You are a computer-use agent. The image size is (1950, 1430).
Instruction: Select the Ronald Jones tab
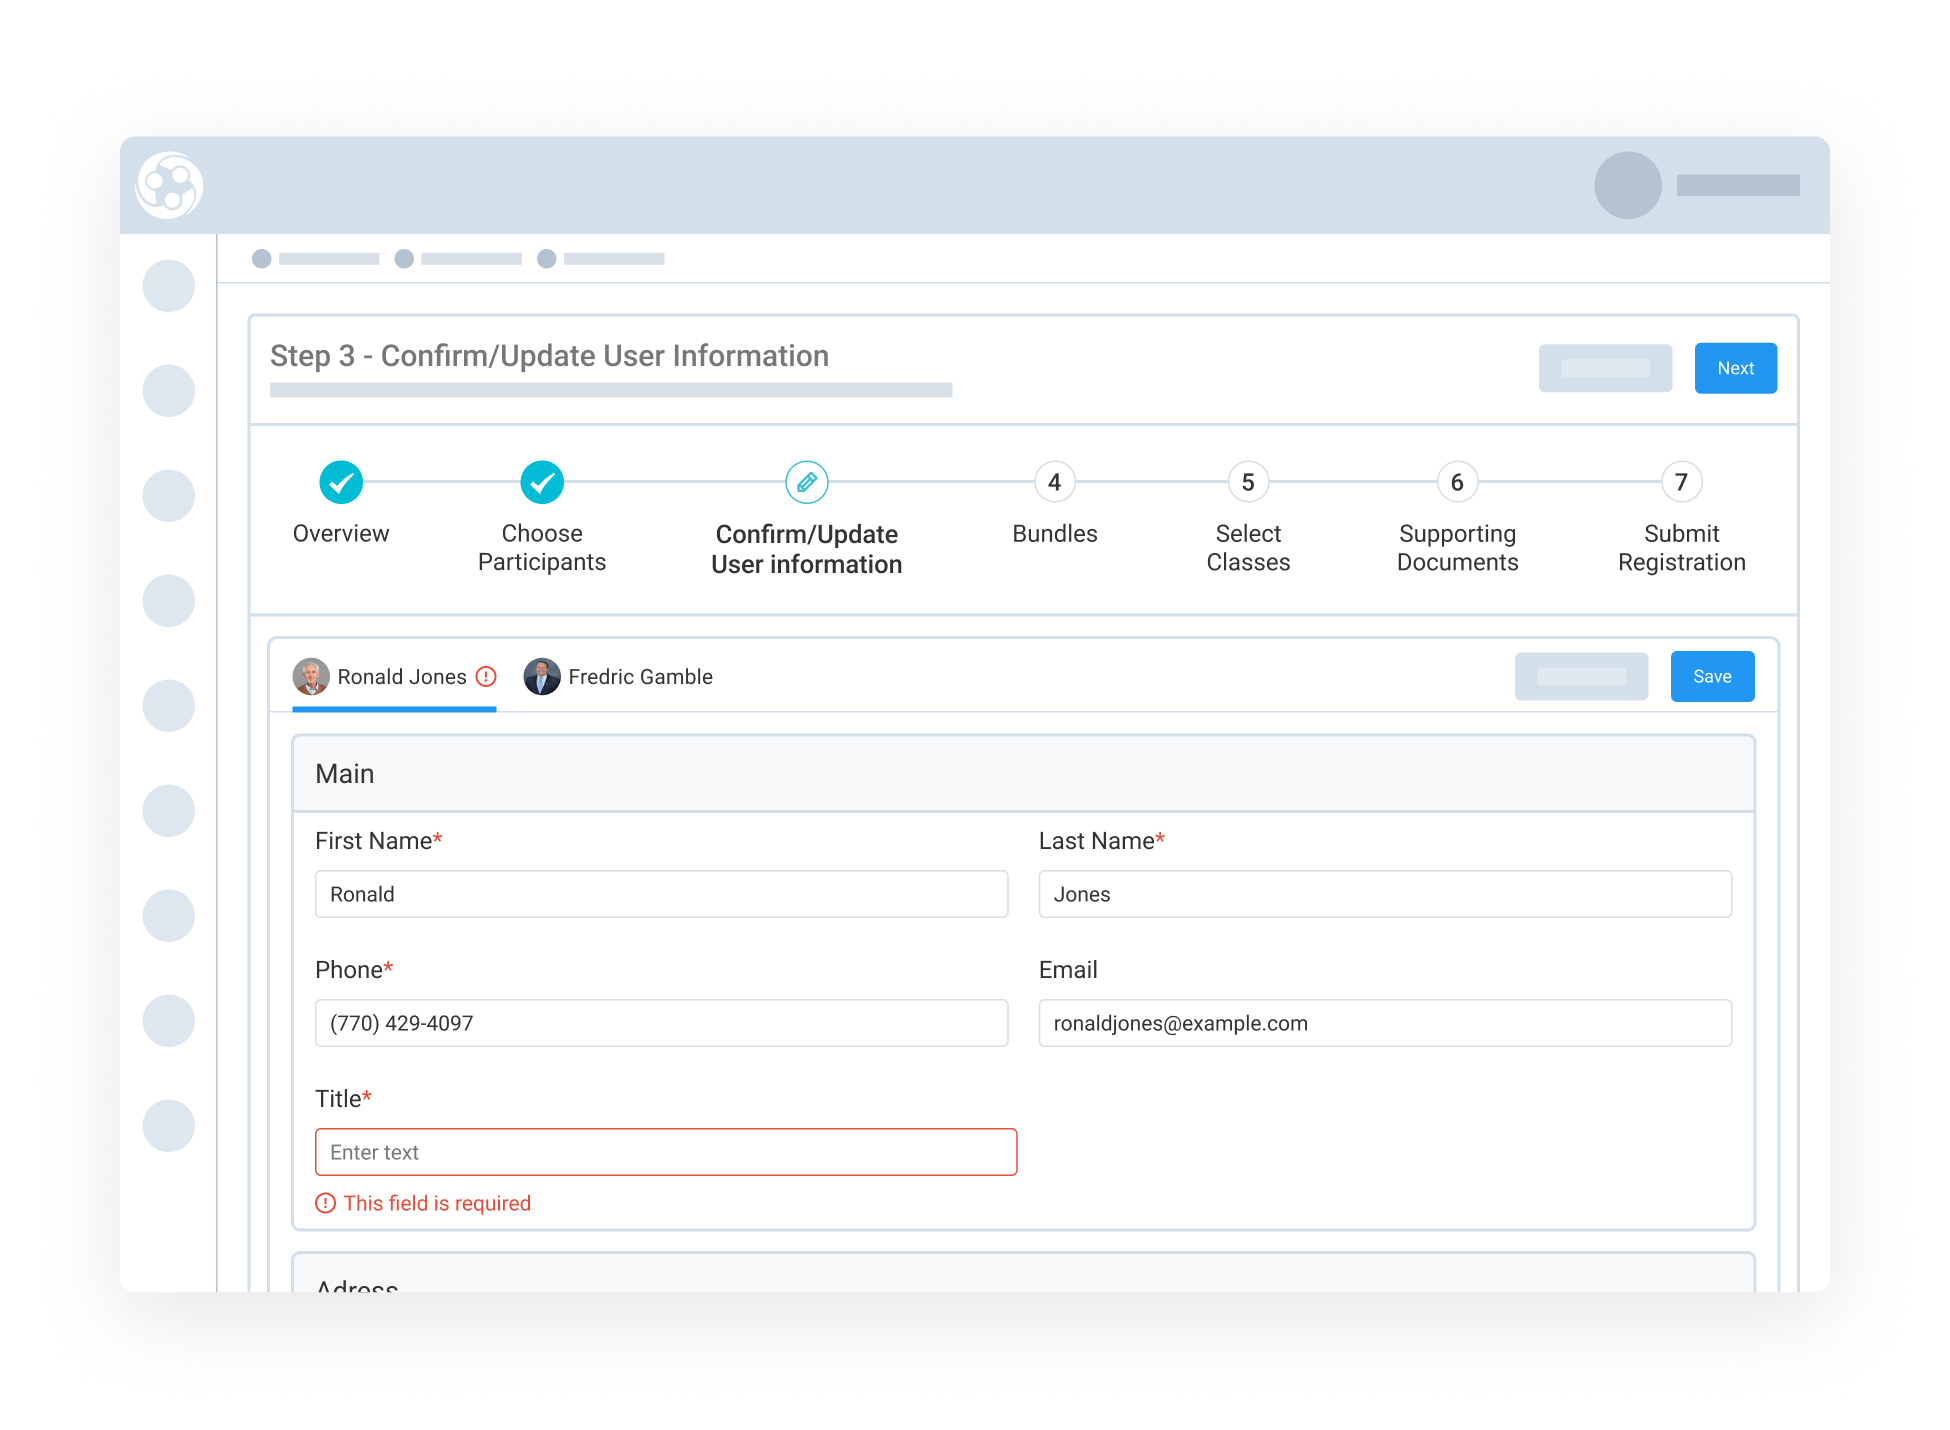(394, 677)
